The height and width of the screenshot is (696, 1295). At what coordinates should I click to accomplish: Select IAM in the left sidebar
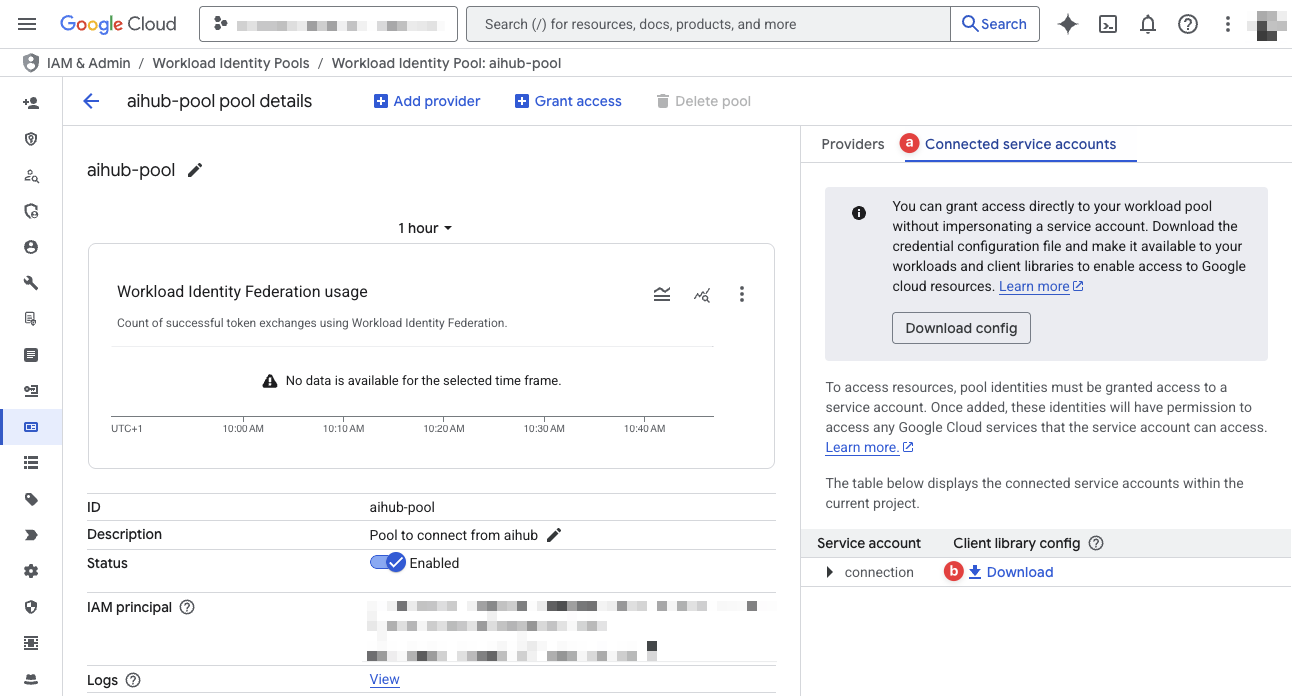30,103
